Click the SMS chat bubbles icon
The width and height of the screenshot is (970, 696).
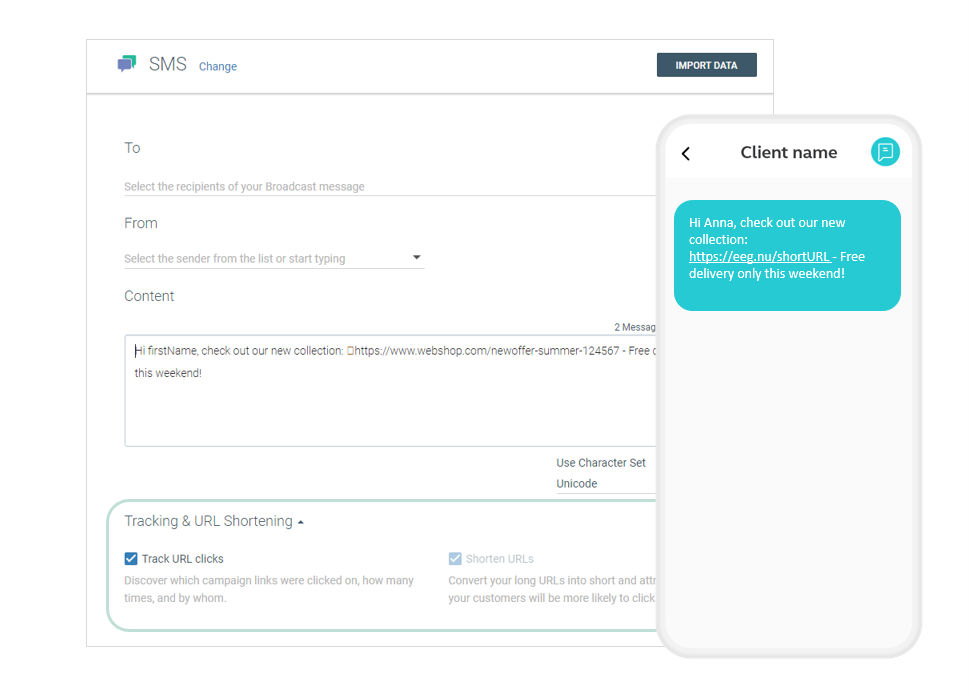pyautogui.click(x=126, y=65)
